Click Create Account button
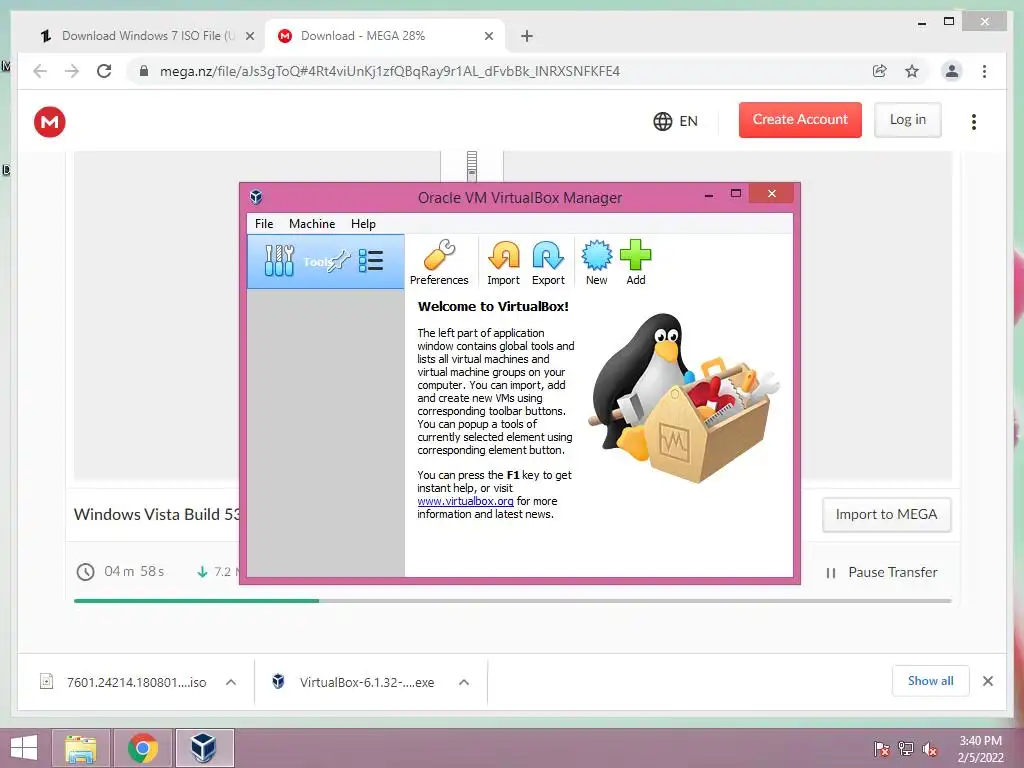 (x=800, y=120)
